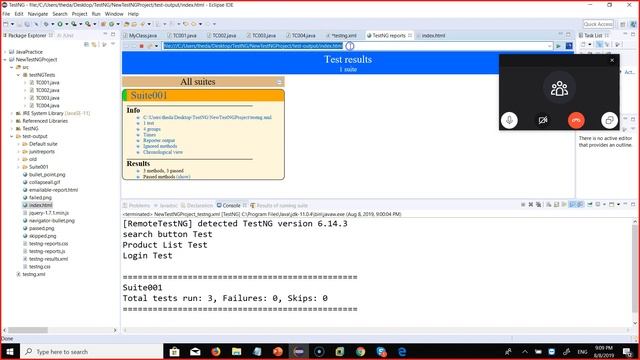Image resolution: width=640 pixels, height=360 pixels.
Task: Collapse the NewTestNGProject tree node
Action: coord(5,60)
